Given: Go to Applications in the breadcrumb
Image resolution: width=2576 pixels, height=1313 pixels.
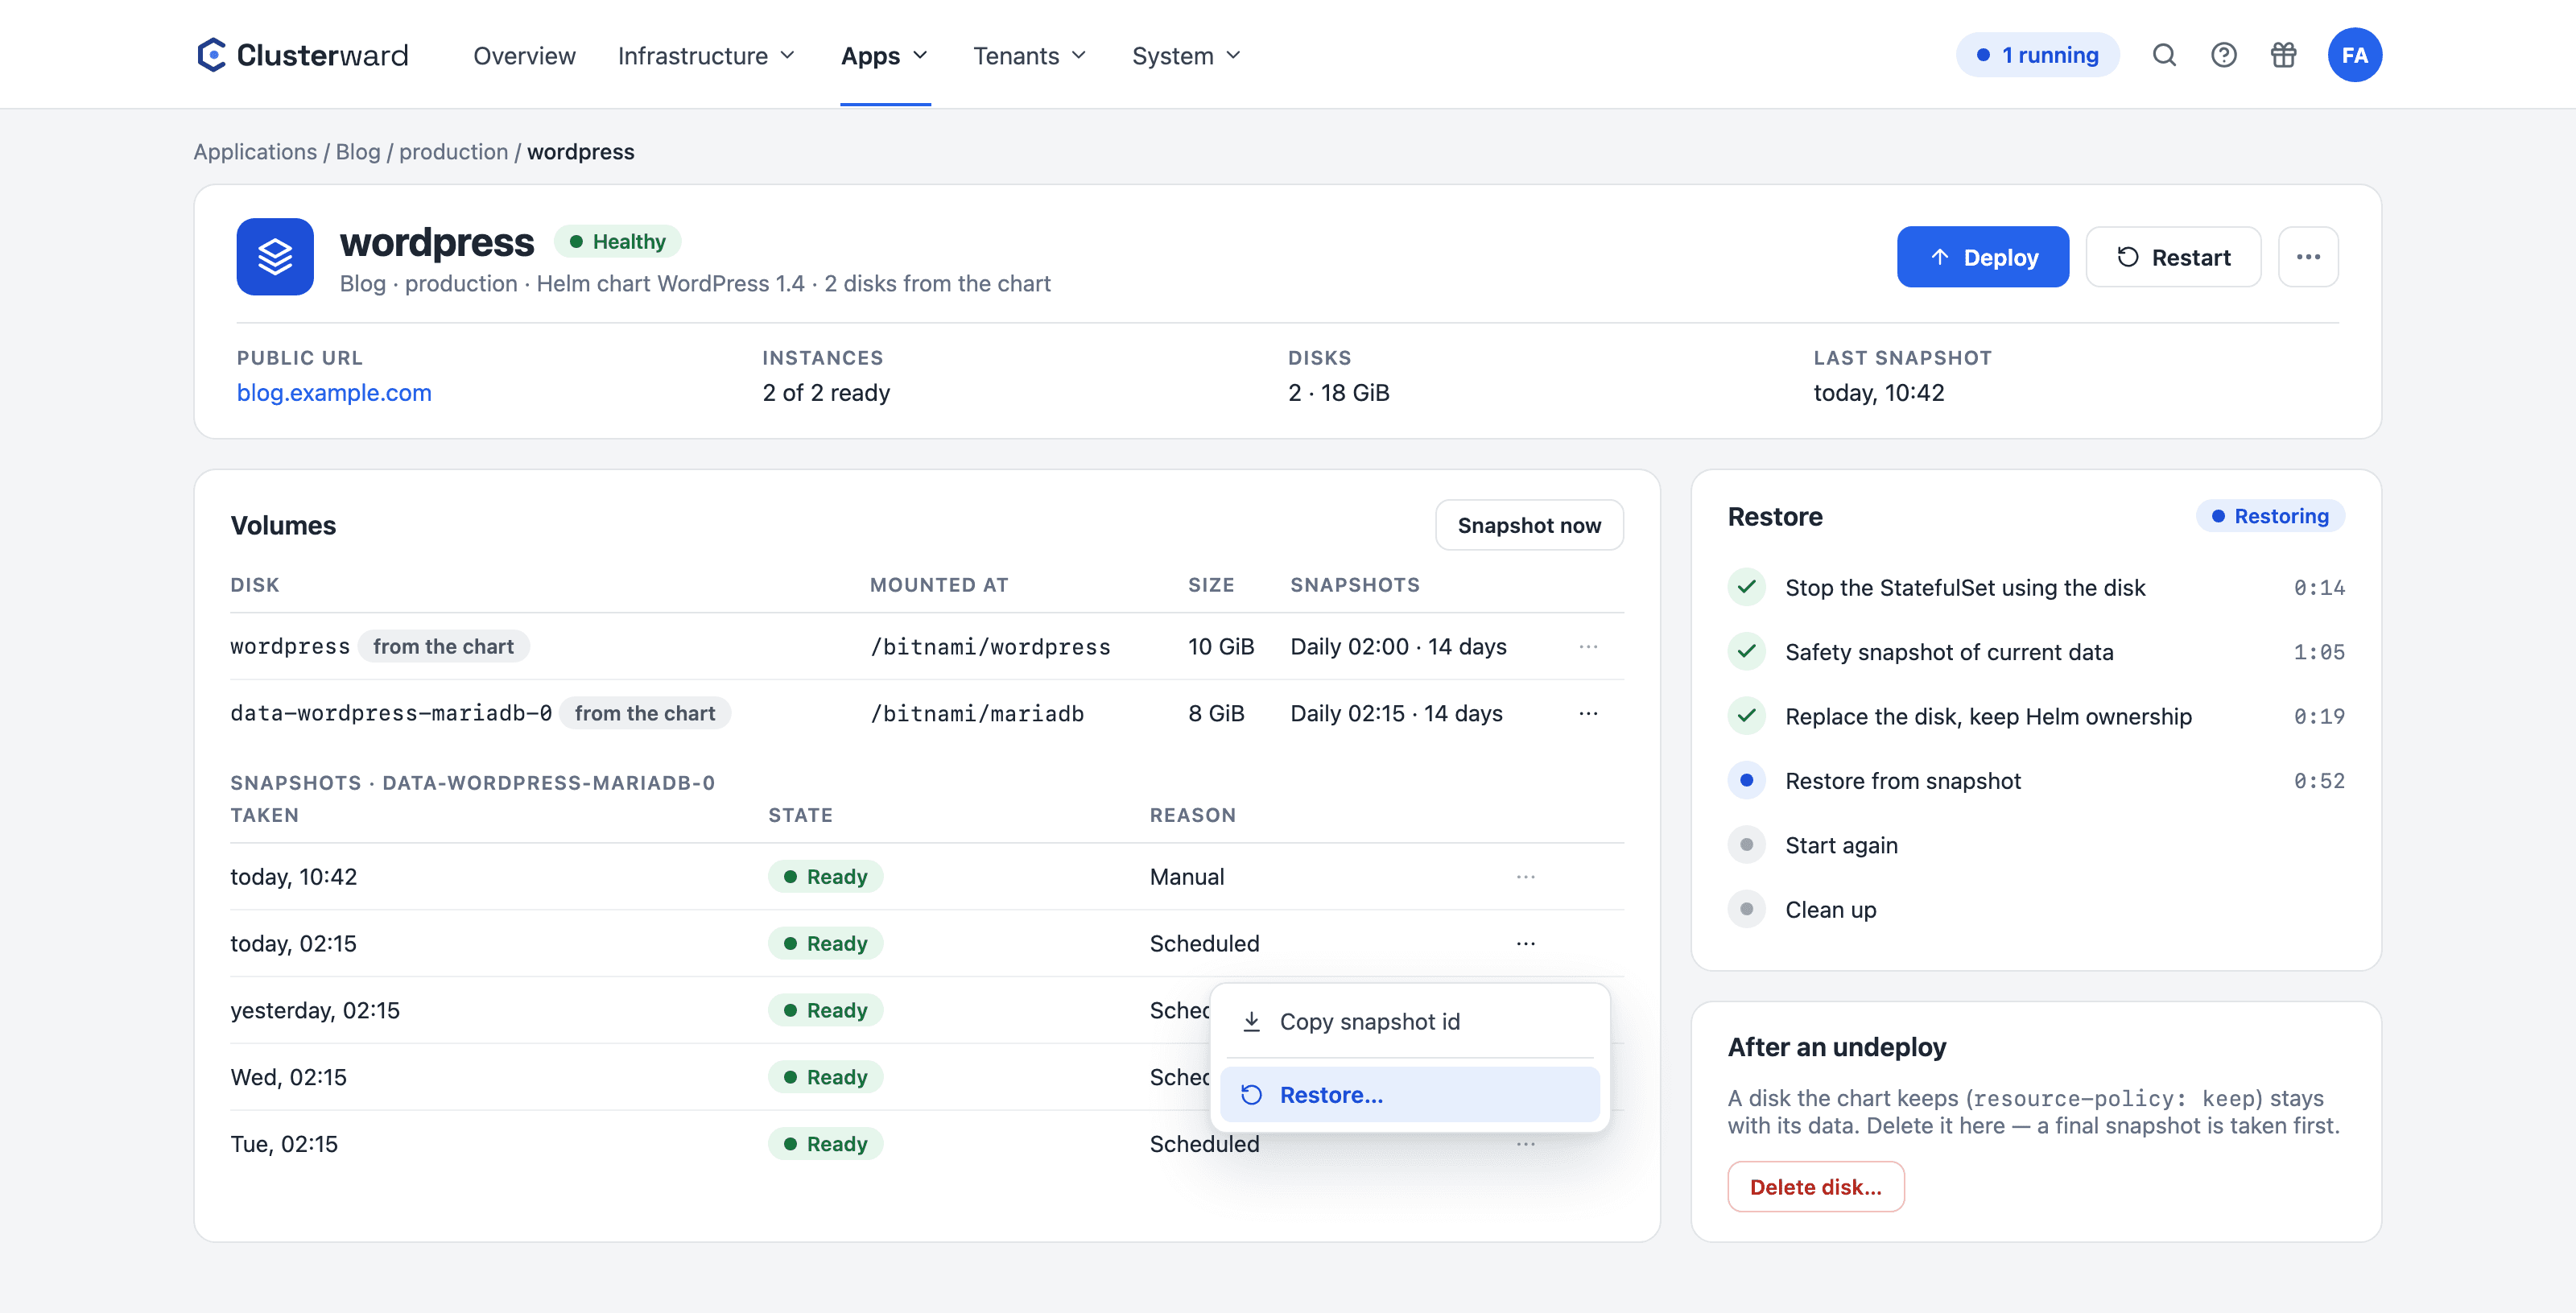Looking at the screenshot, I should pyautogui.click(x=255, y=152).
